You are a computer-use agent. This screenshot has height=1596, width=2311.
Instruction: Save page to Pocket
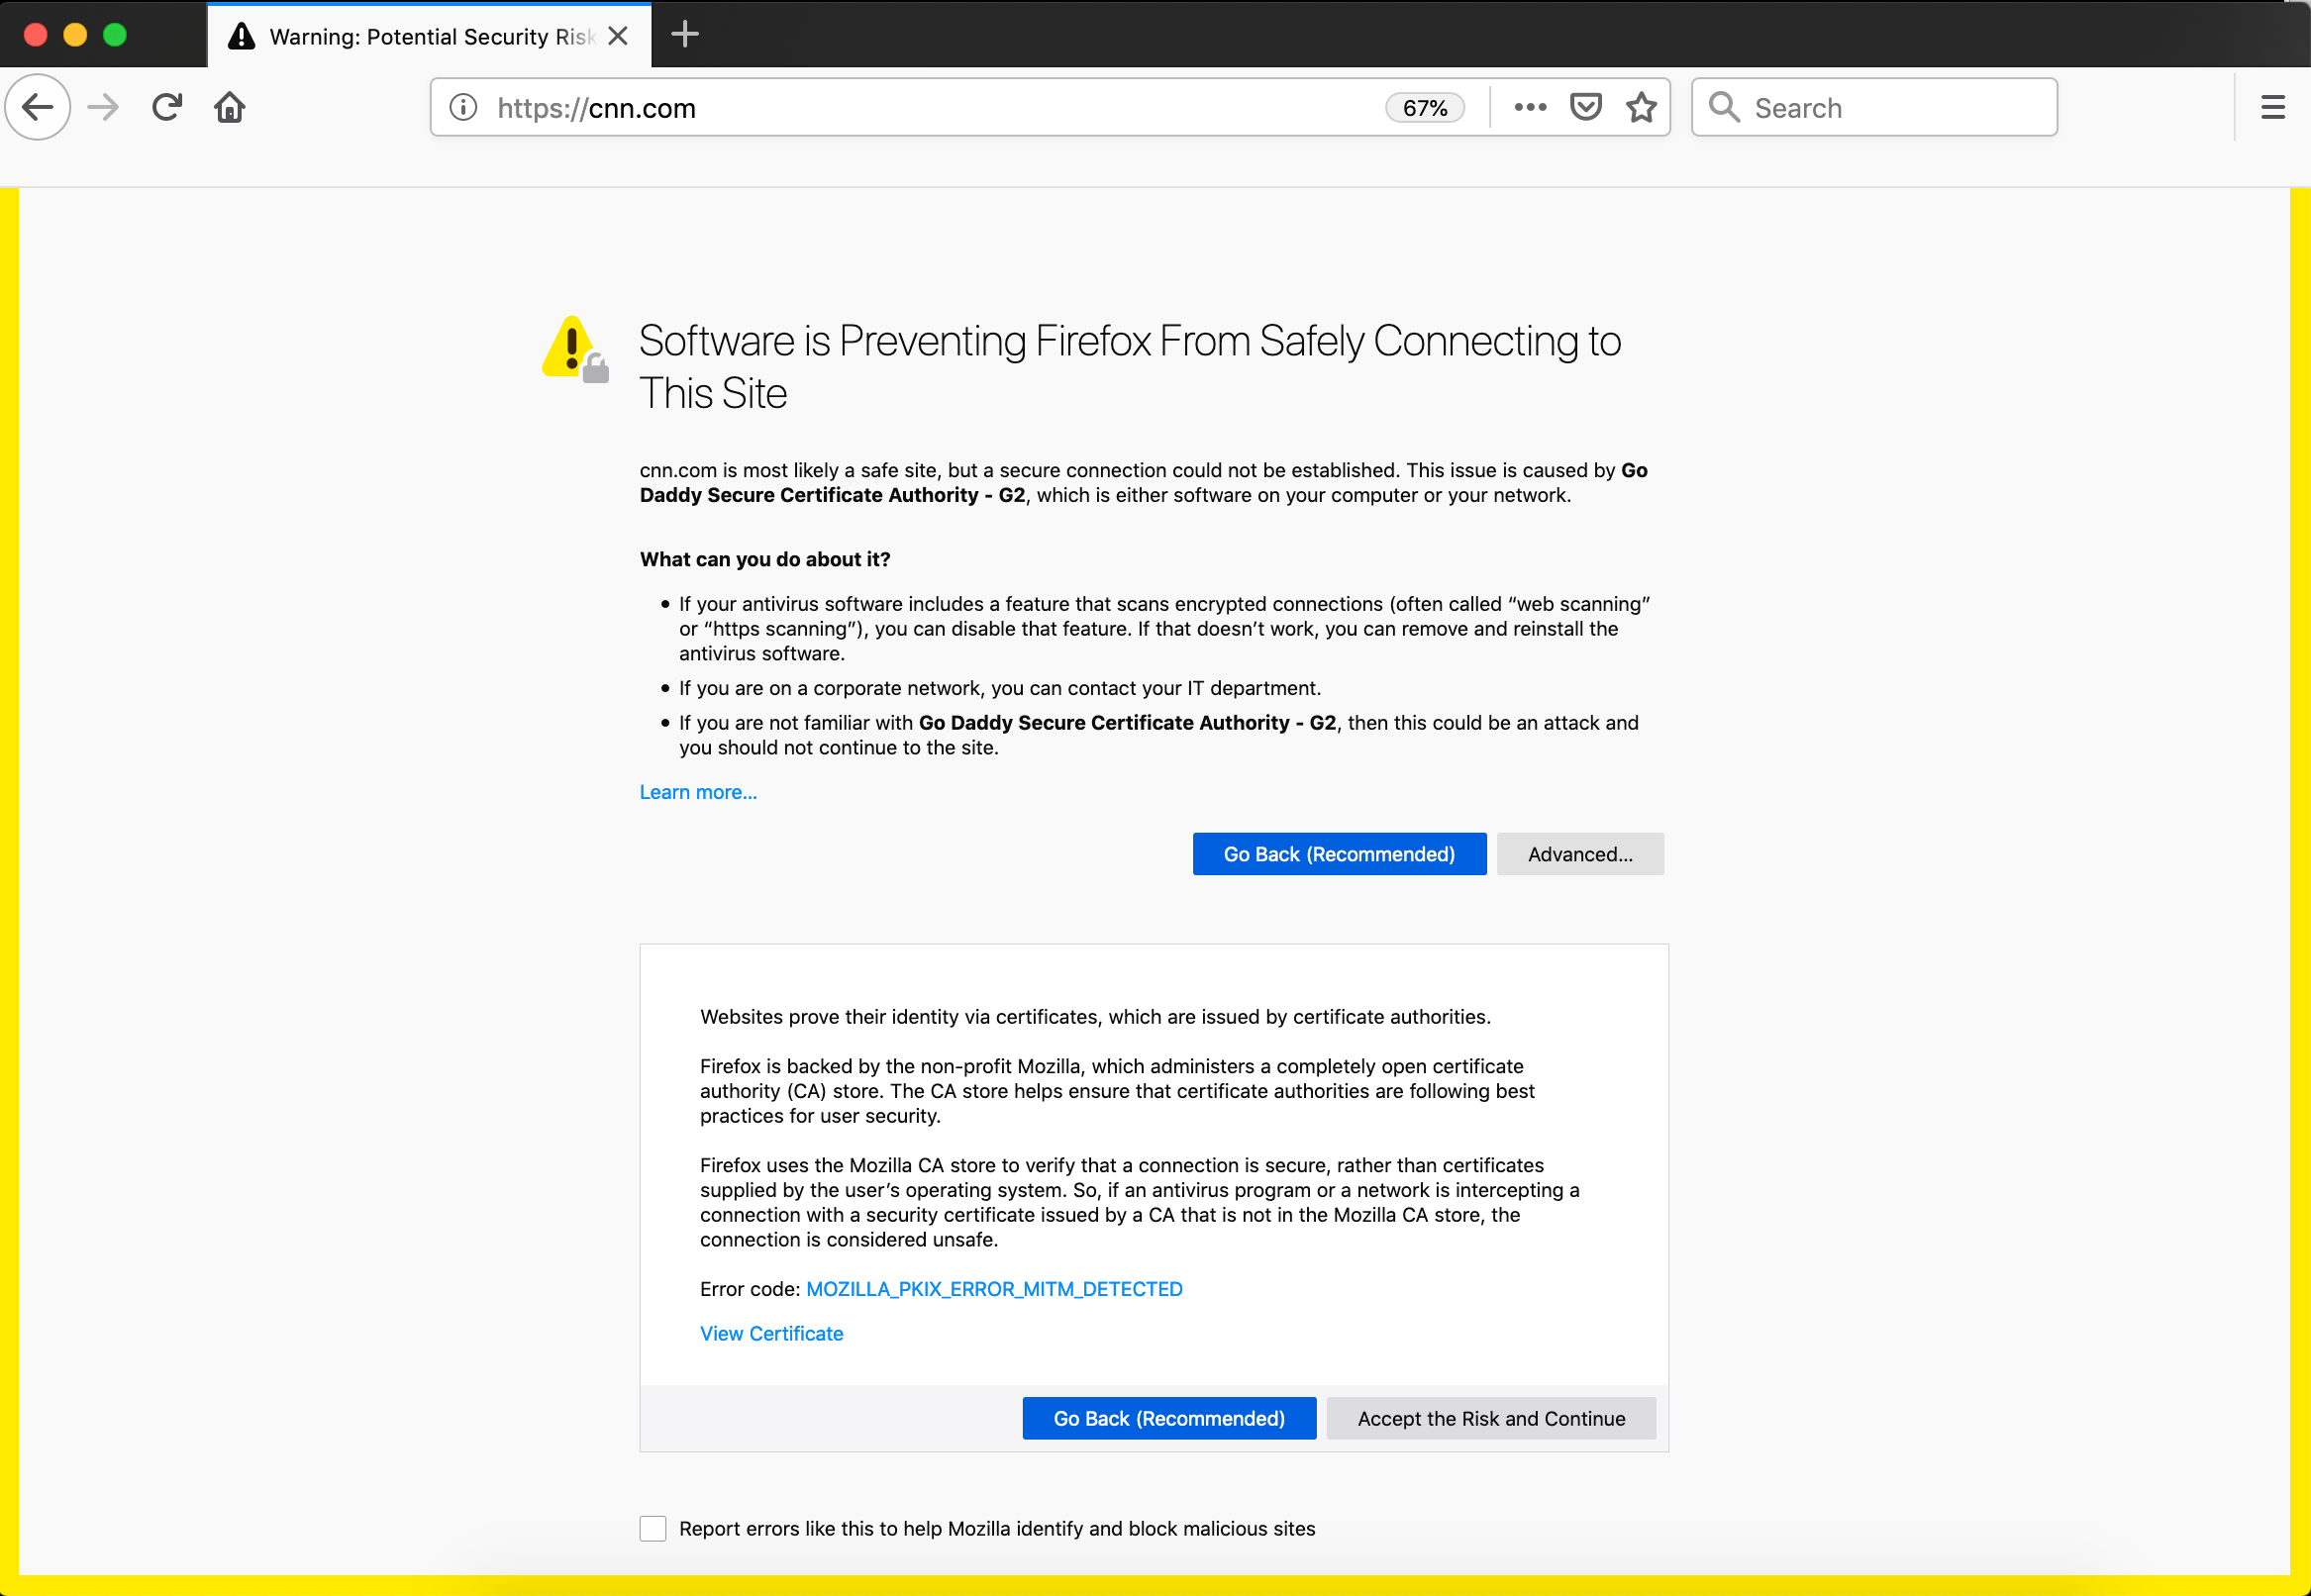coord(1586,107)
